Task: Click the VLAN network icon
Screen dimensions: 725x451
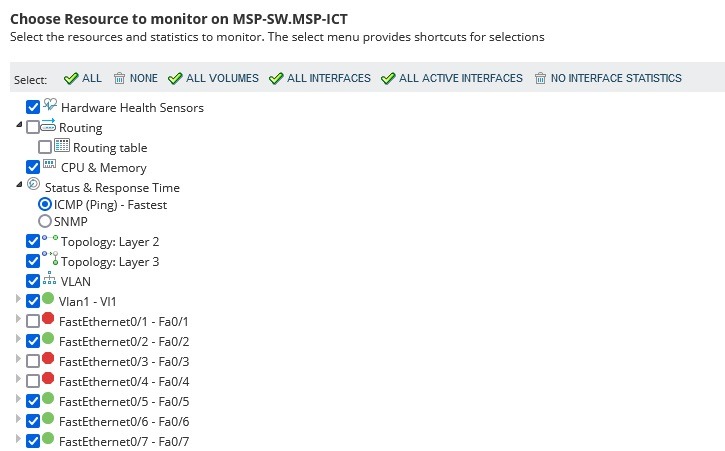Action: (49, 280)
